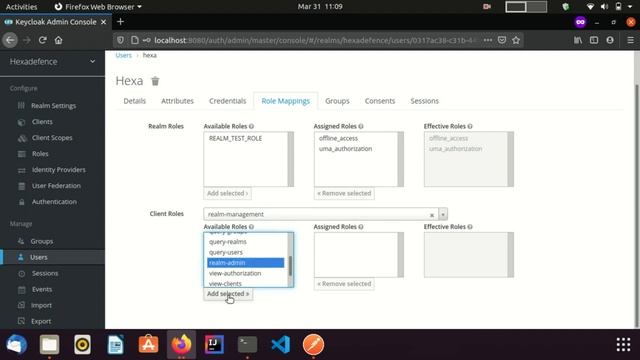Open Firefox home page
Screen dimensions: 640x360
tap(59, 40)
